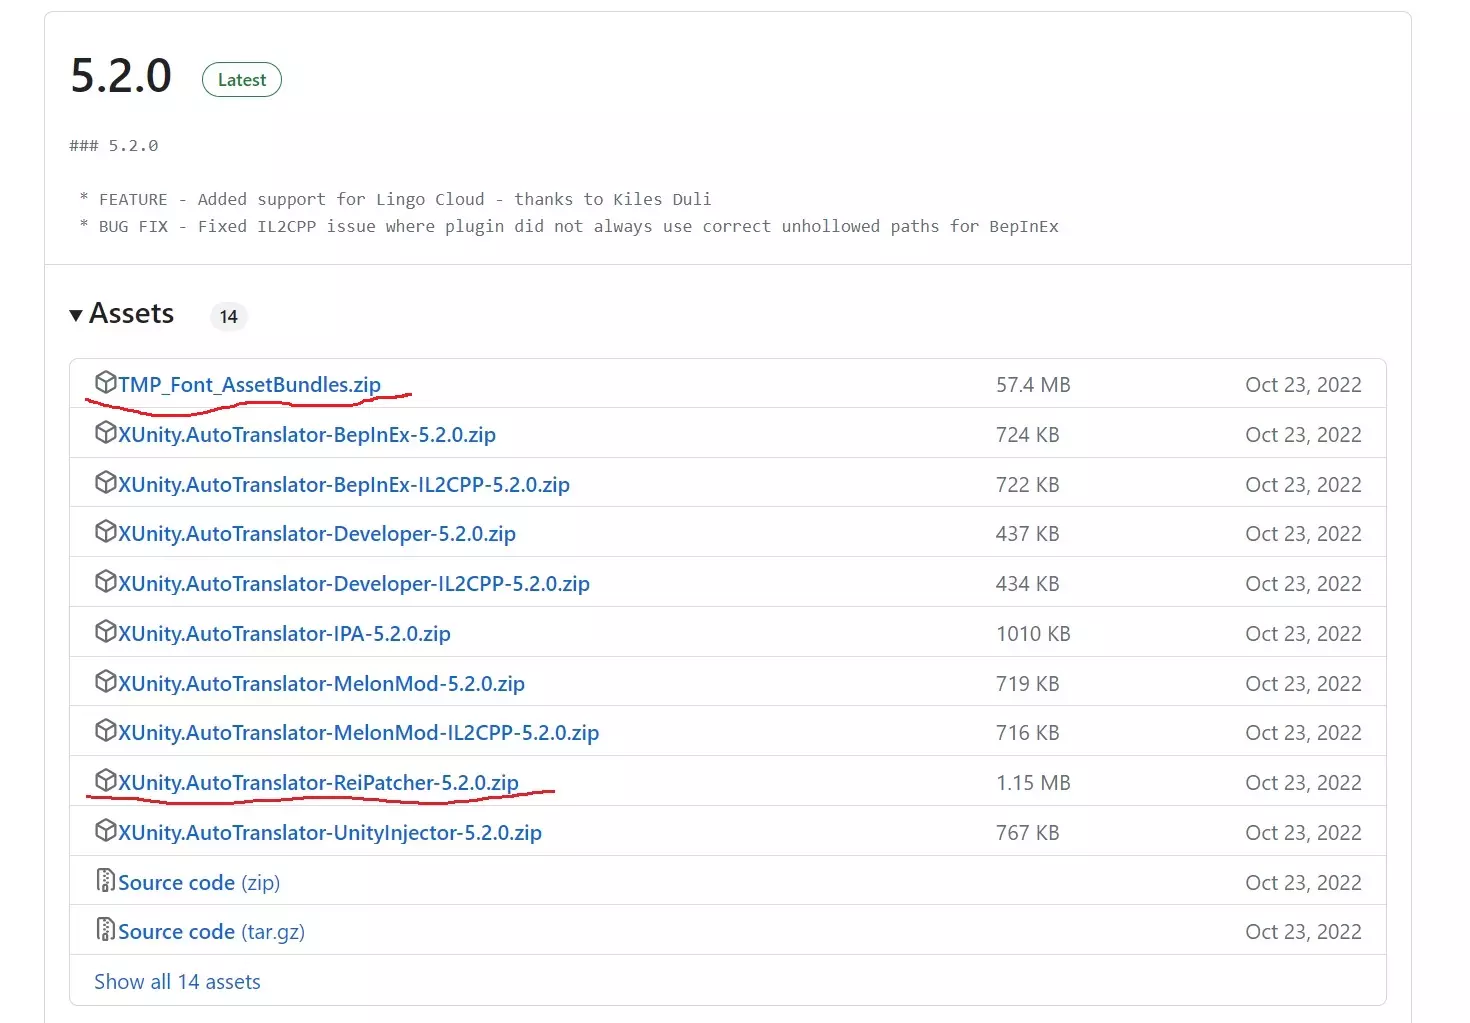Click package icon beside TMP_Font_AssetBundles.zip
This screenshot has height=1023, width=1470.
[x=105, y=382]
